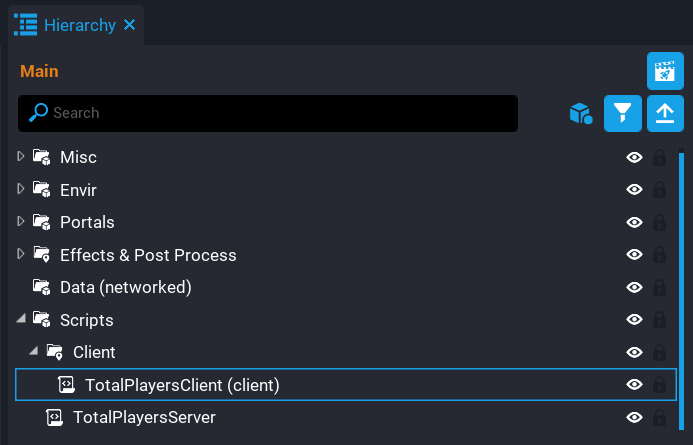Image resolution: width=693 pixels, height=445 pixels.
Task: Expand the Misc folder
Action: point(21,157)
